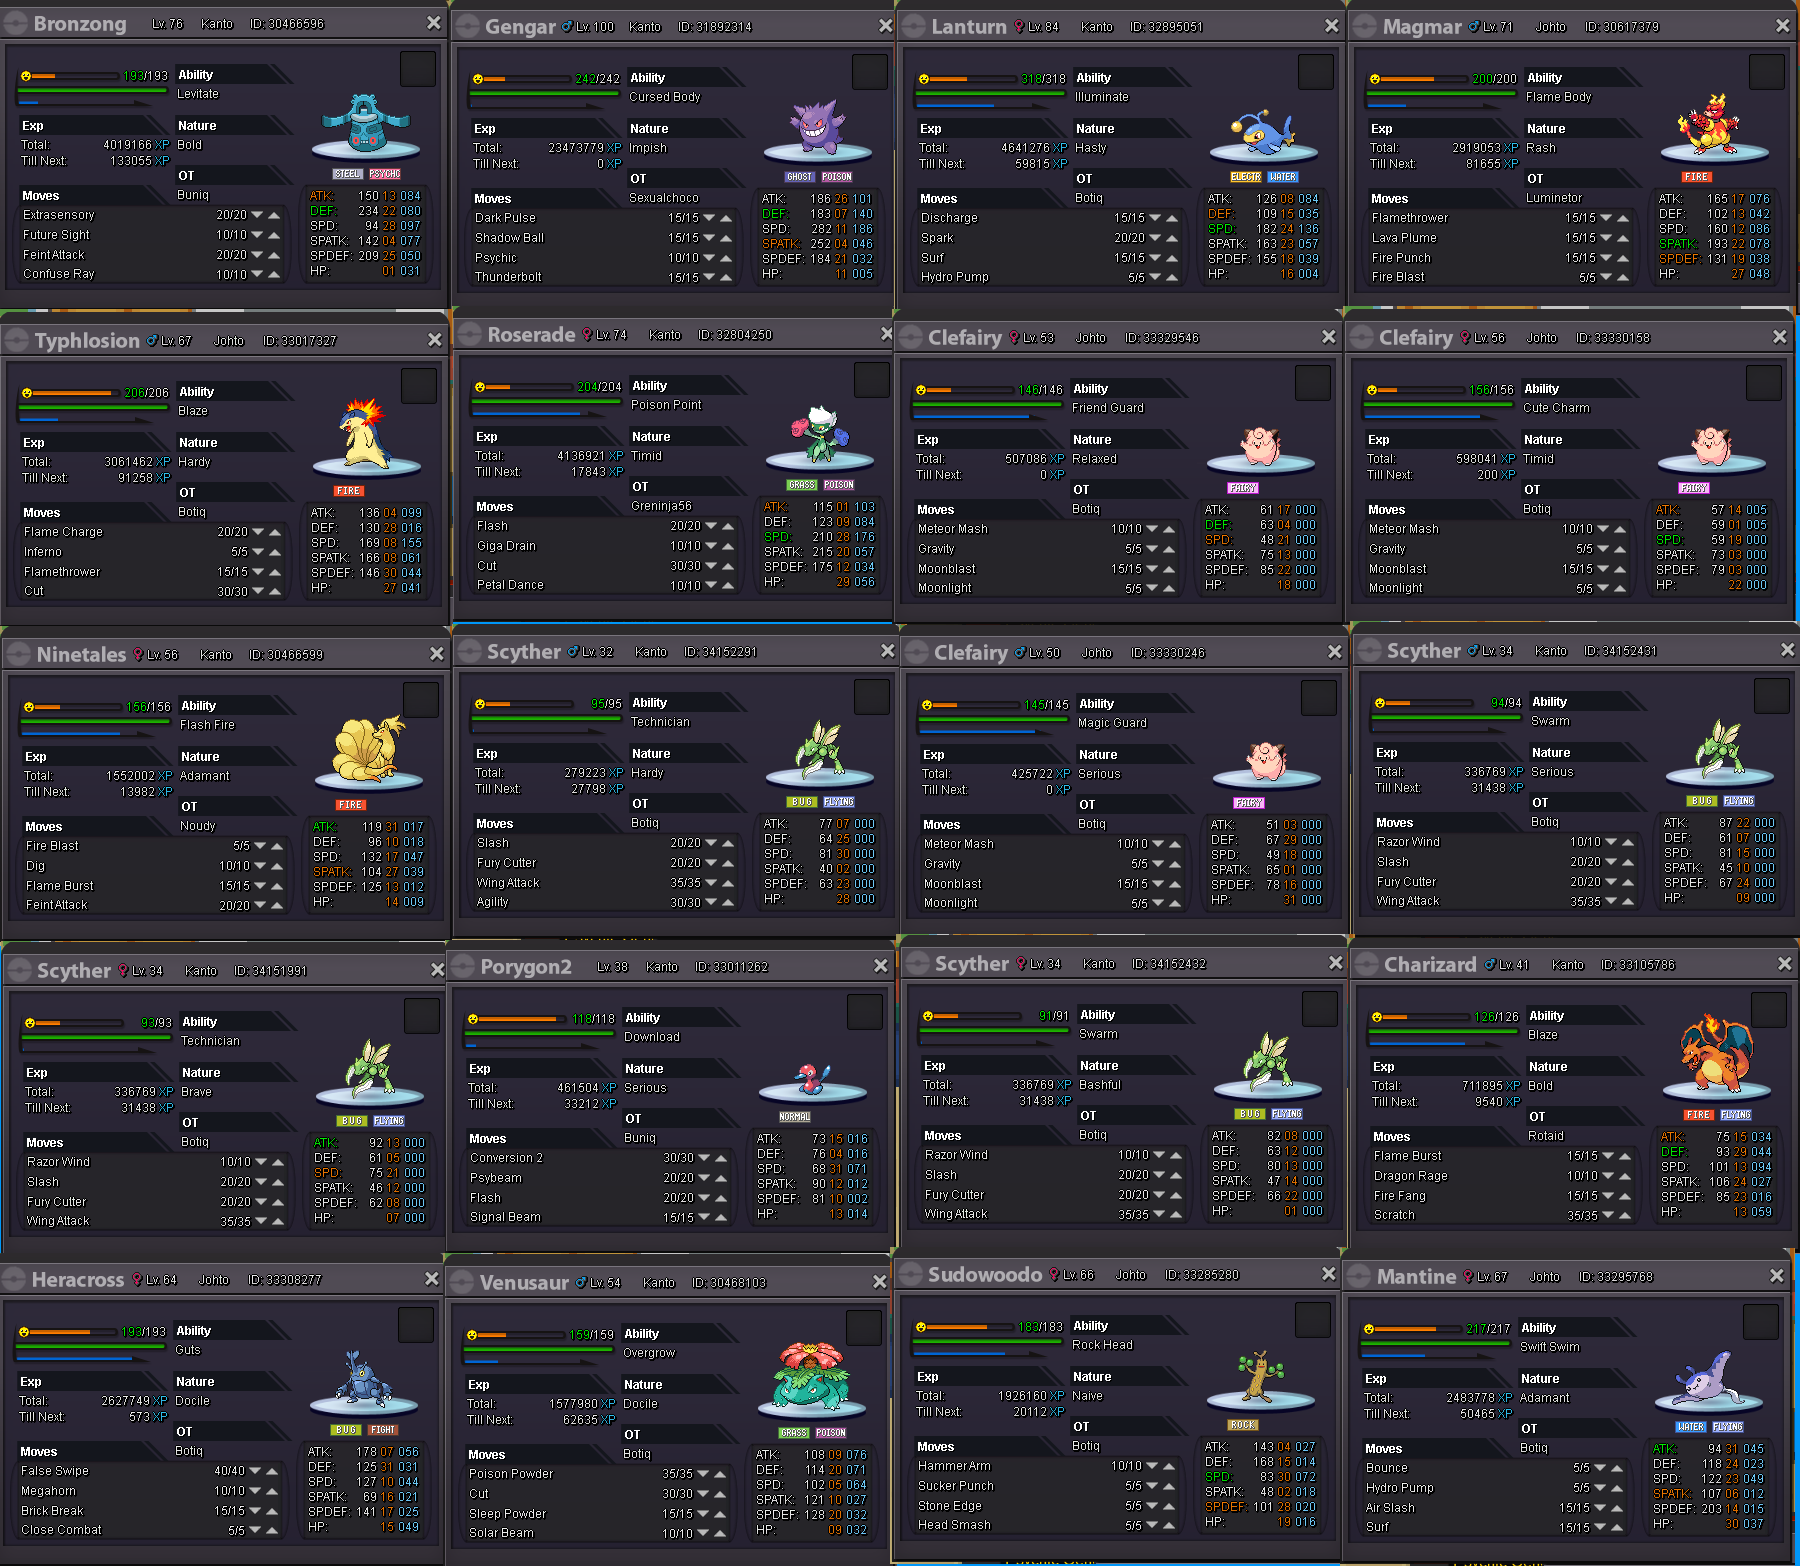Close the Mantine summary window
The width and height of the screenshot is (1800, 1566).
pyautogui.click(x=1776, y=1276)
